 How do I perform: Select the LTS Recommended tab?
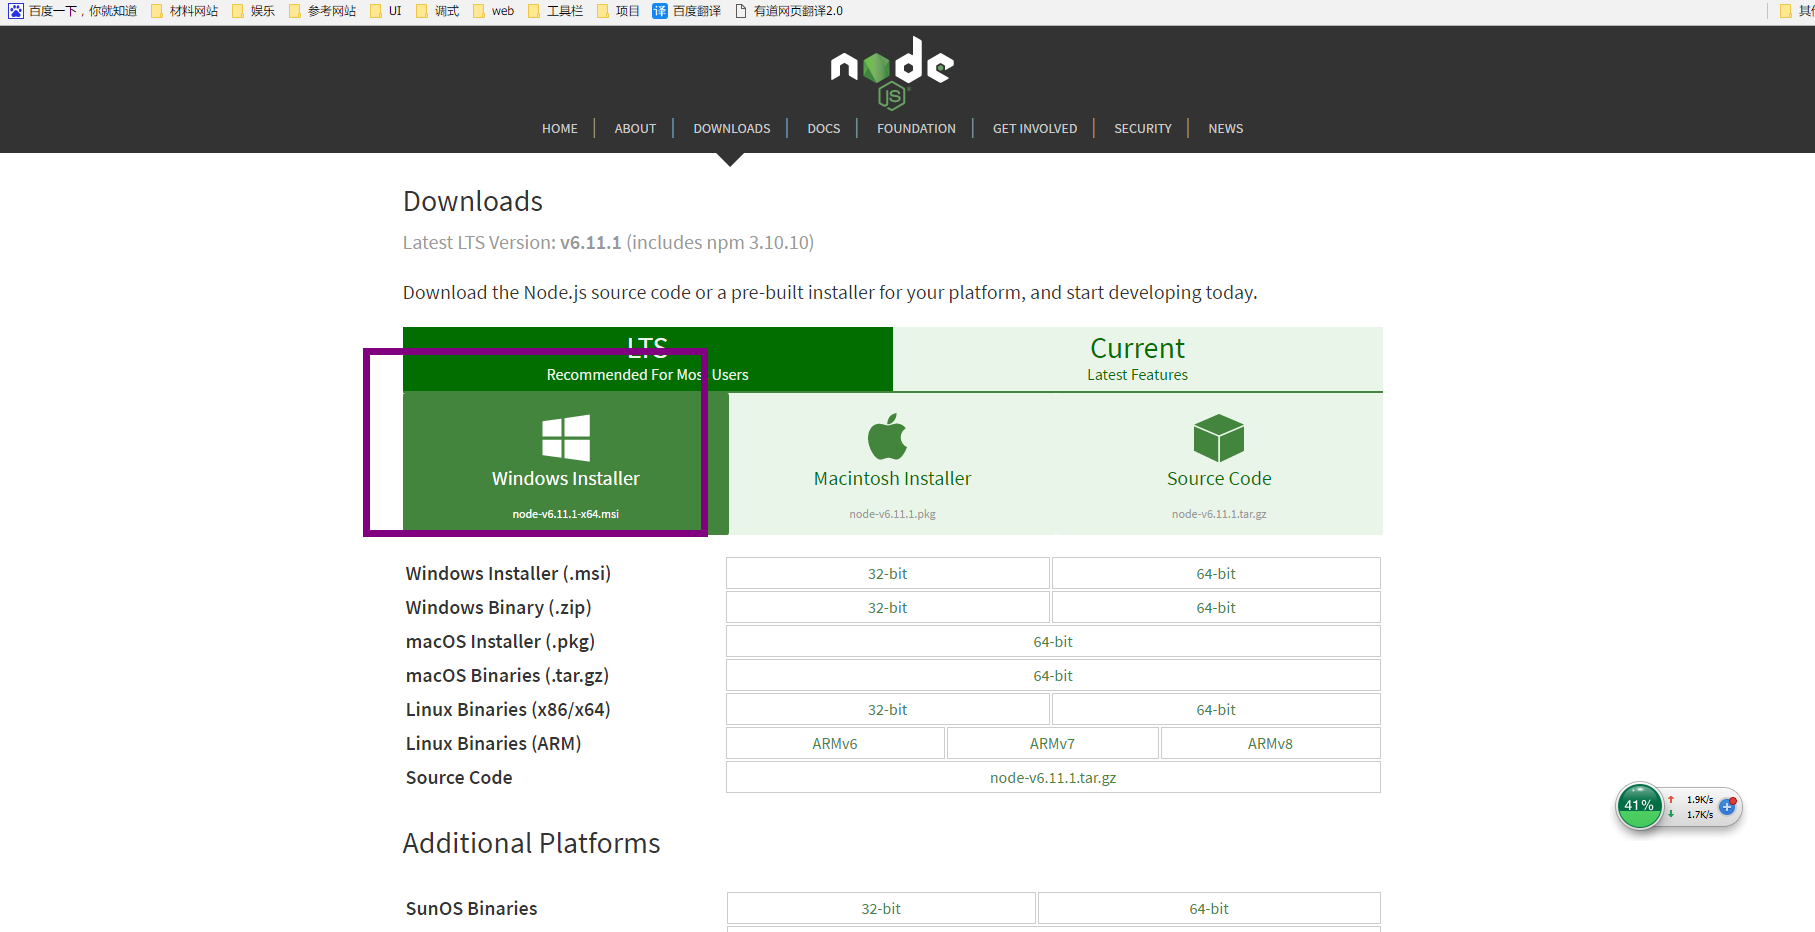click(648, 359)
